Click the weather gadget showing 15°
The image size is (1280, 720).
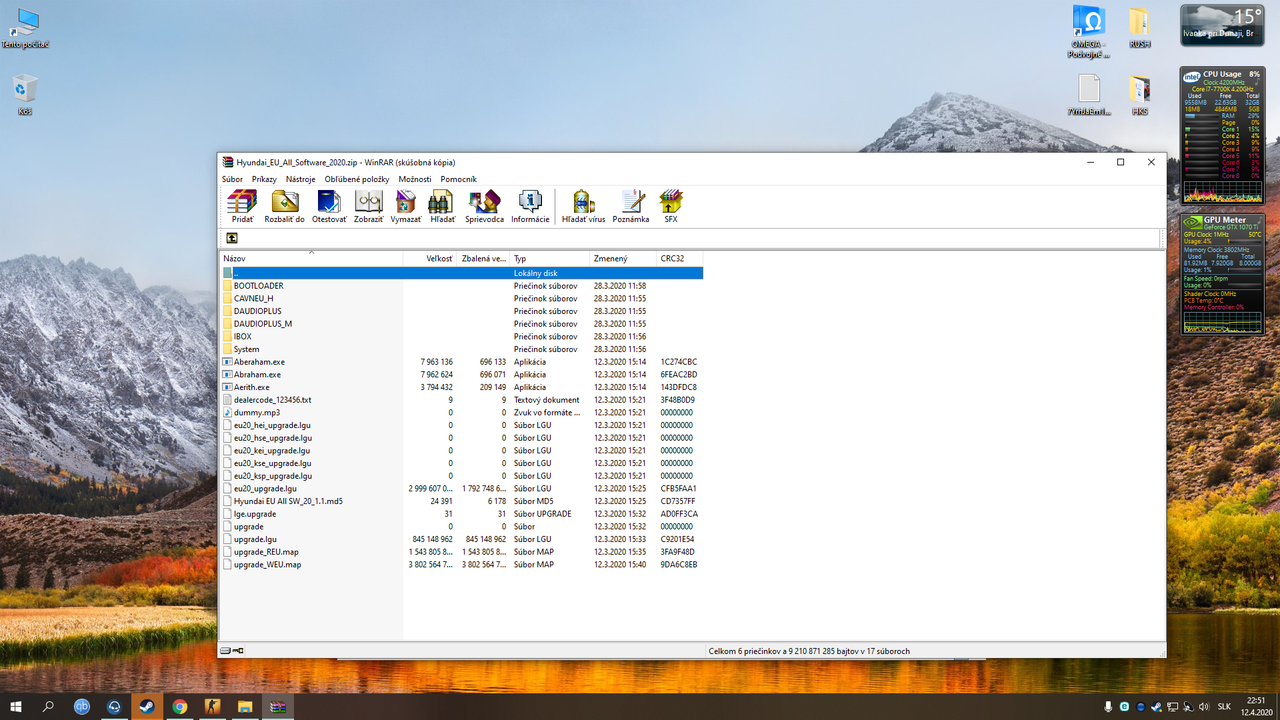tap(1222, 25)
